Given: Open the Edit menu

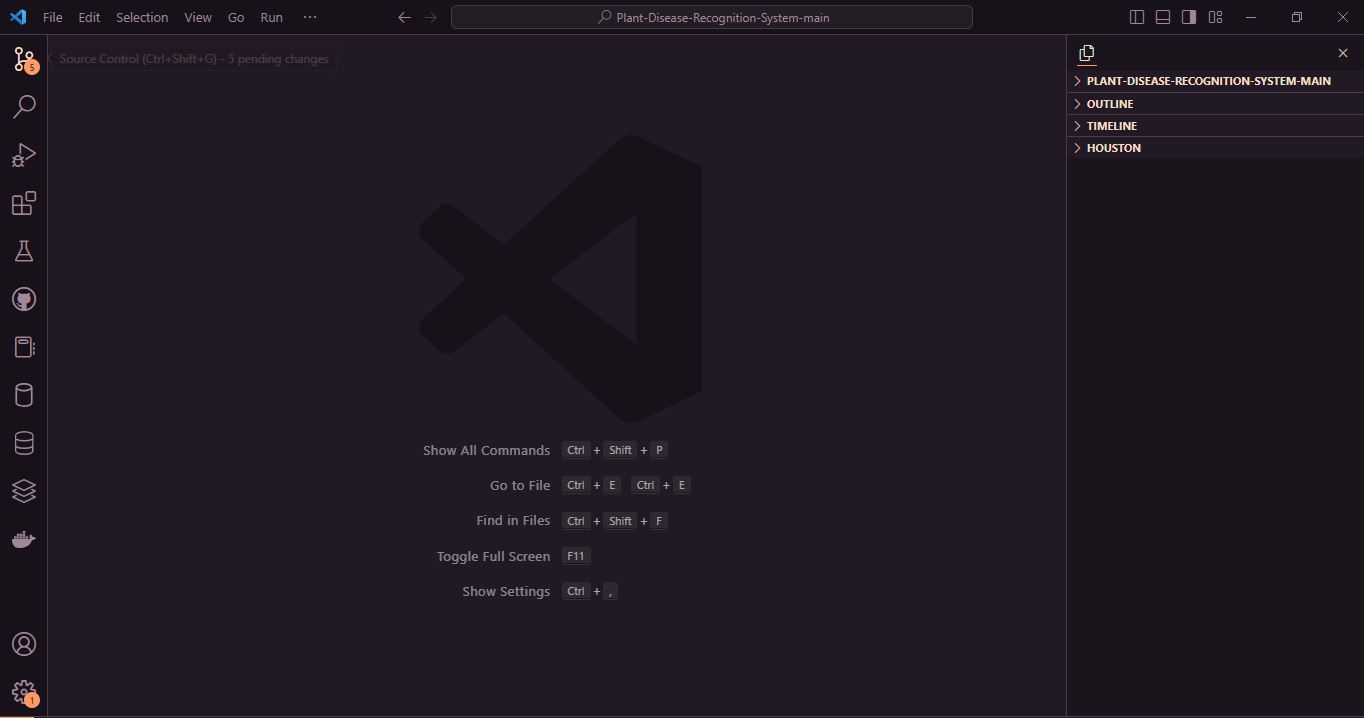Looking at the screenshot, I should [89, 17].
